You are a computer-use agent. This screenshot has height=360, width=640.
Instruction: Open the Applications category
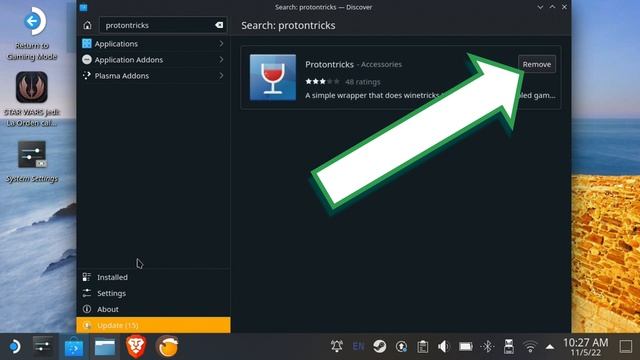[x=153, y=44]
